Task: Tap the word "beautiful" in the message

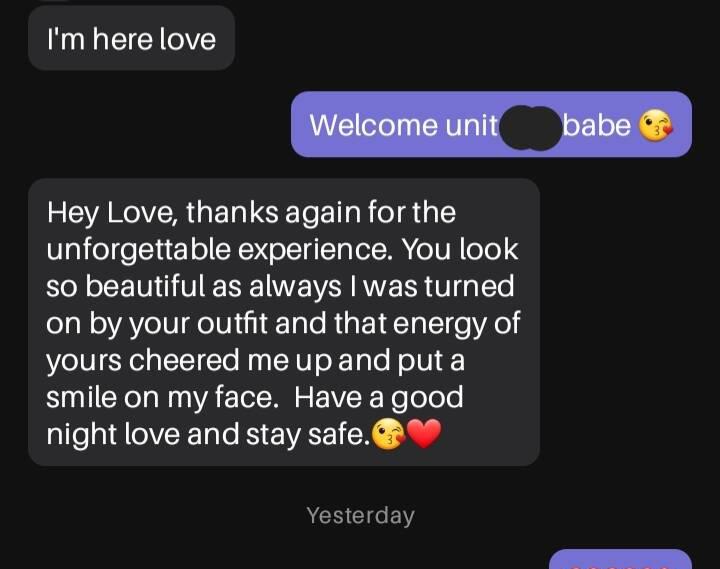Action: pyautogui.click(x=145, y=287)
